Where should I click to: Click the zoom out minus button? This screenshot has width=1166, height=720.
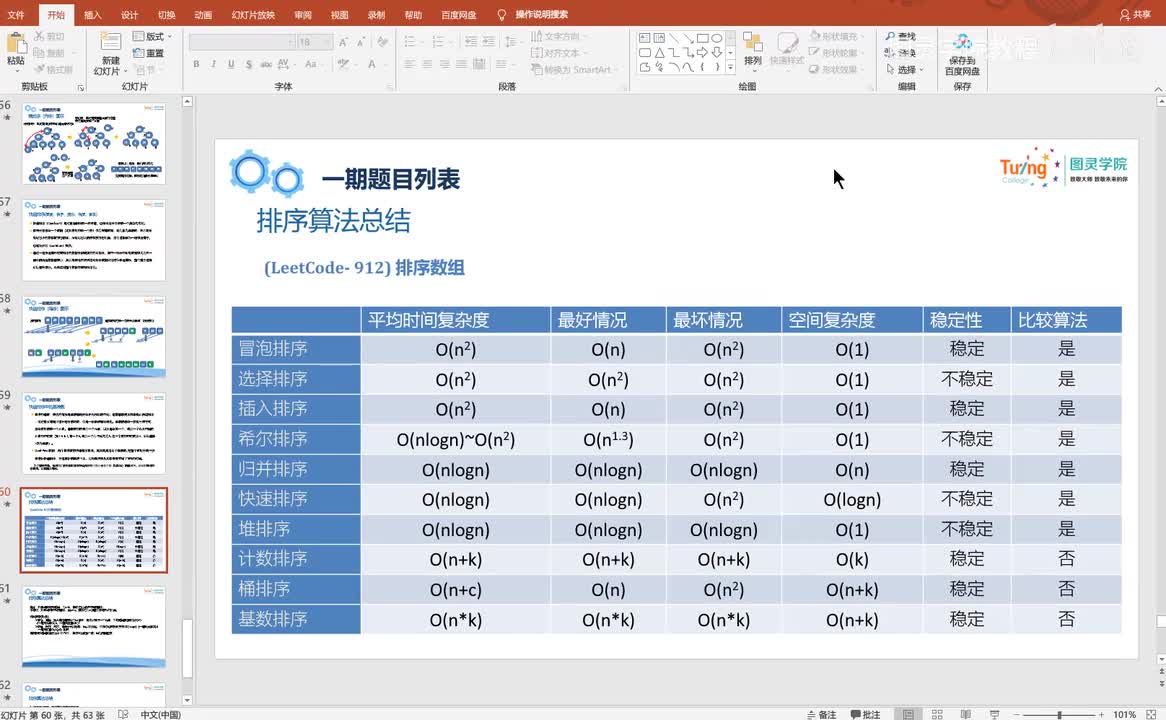coord(1016,714)
